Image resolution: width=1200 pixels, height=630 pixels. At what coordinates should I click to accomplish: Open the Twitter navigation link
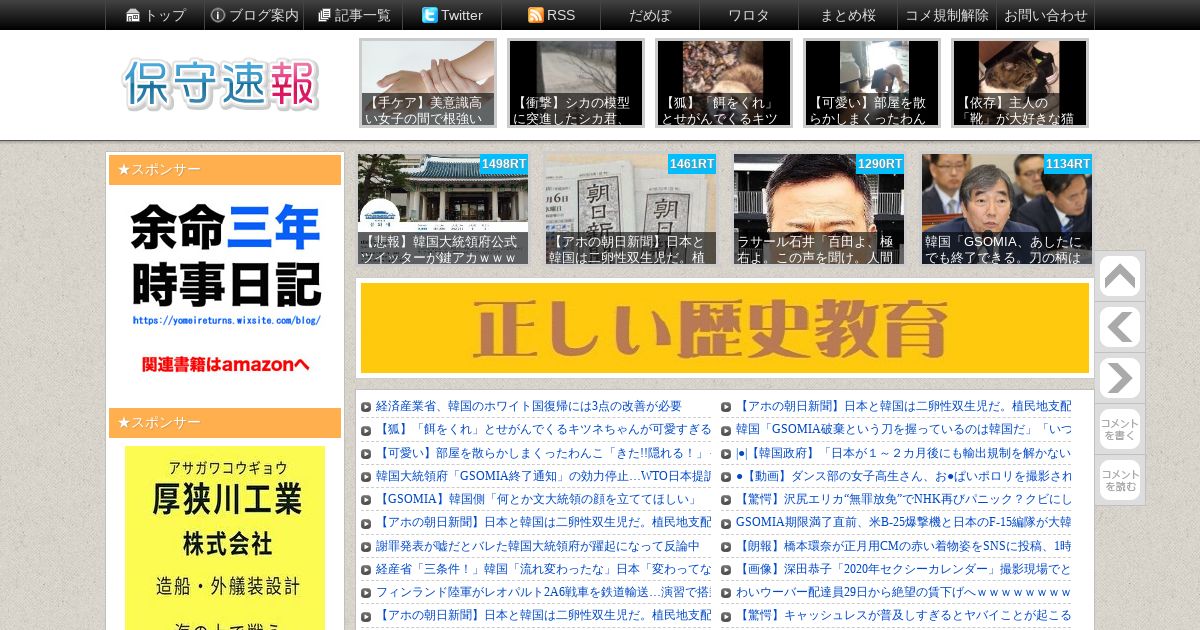click(452, 15)
